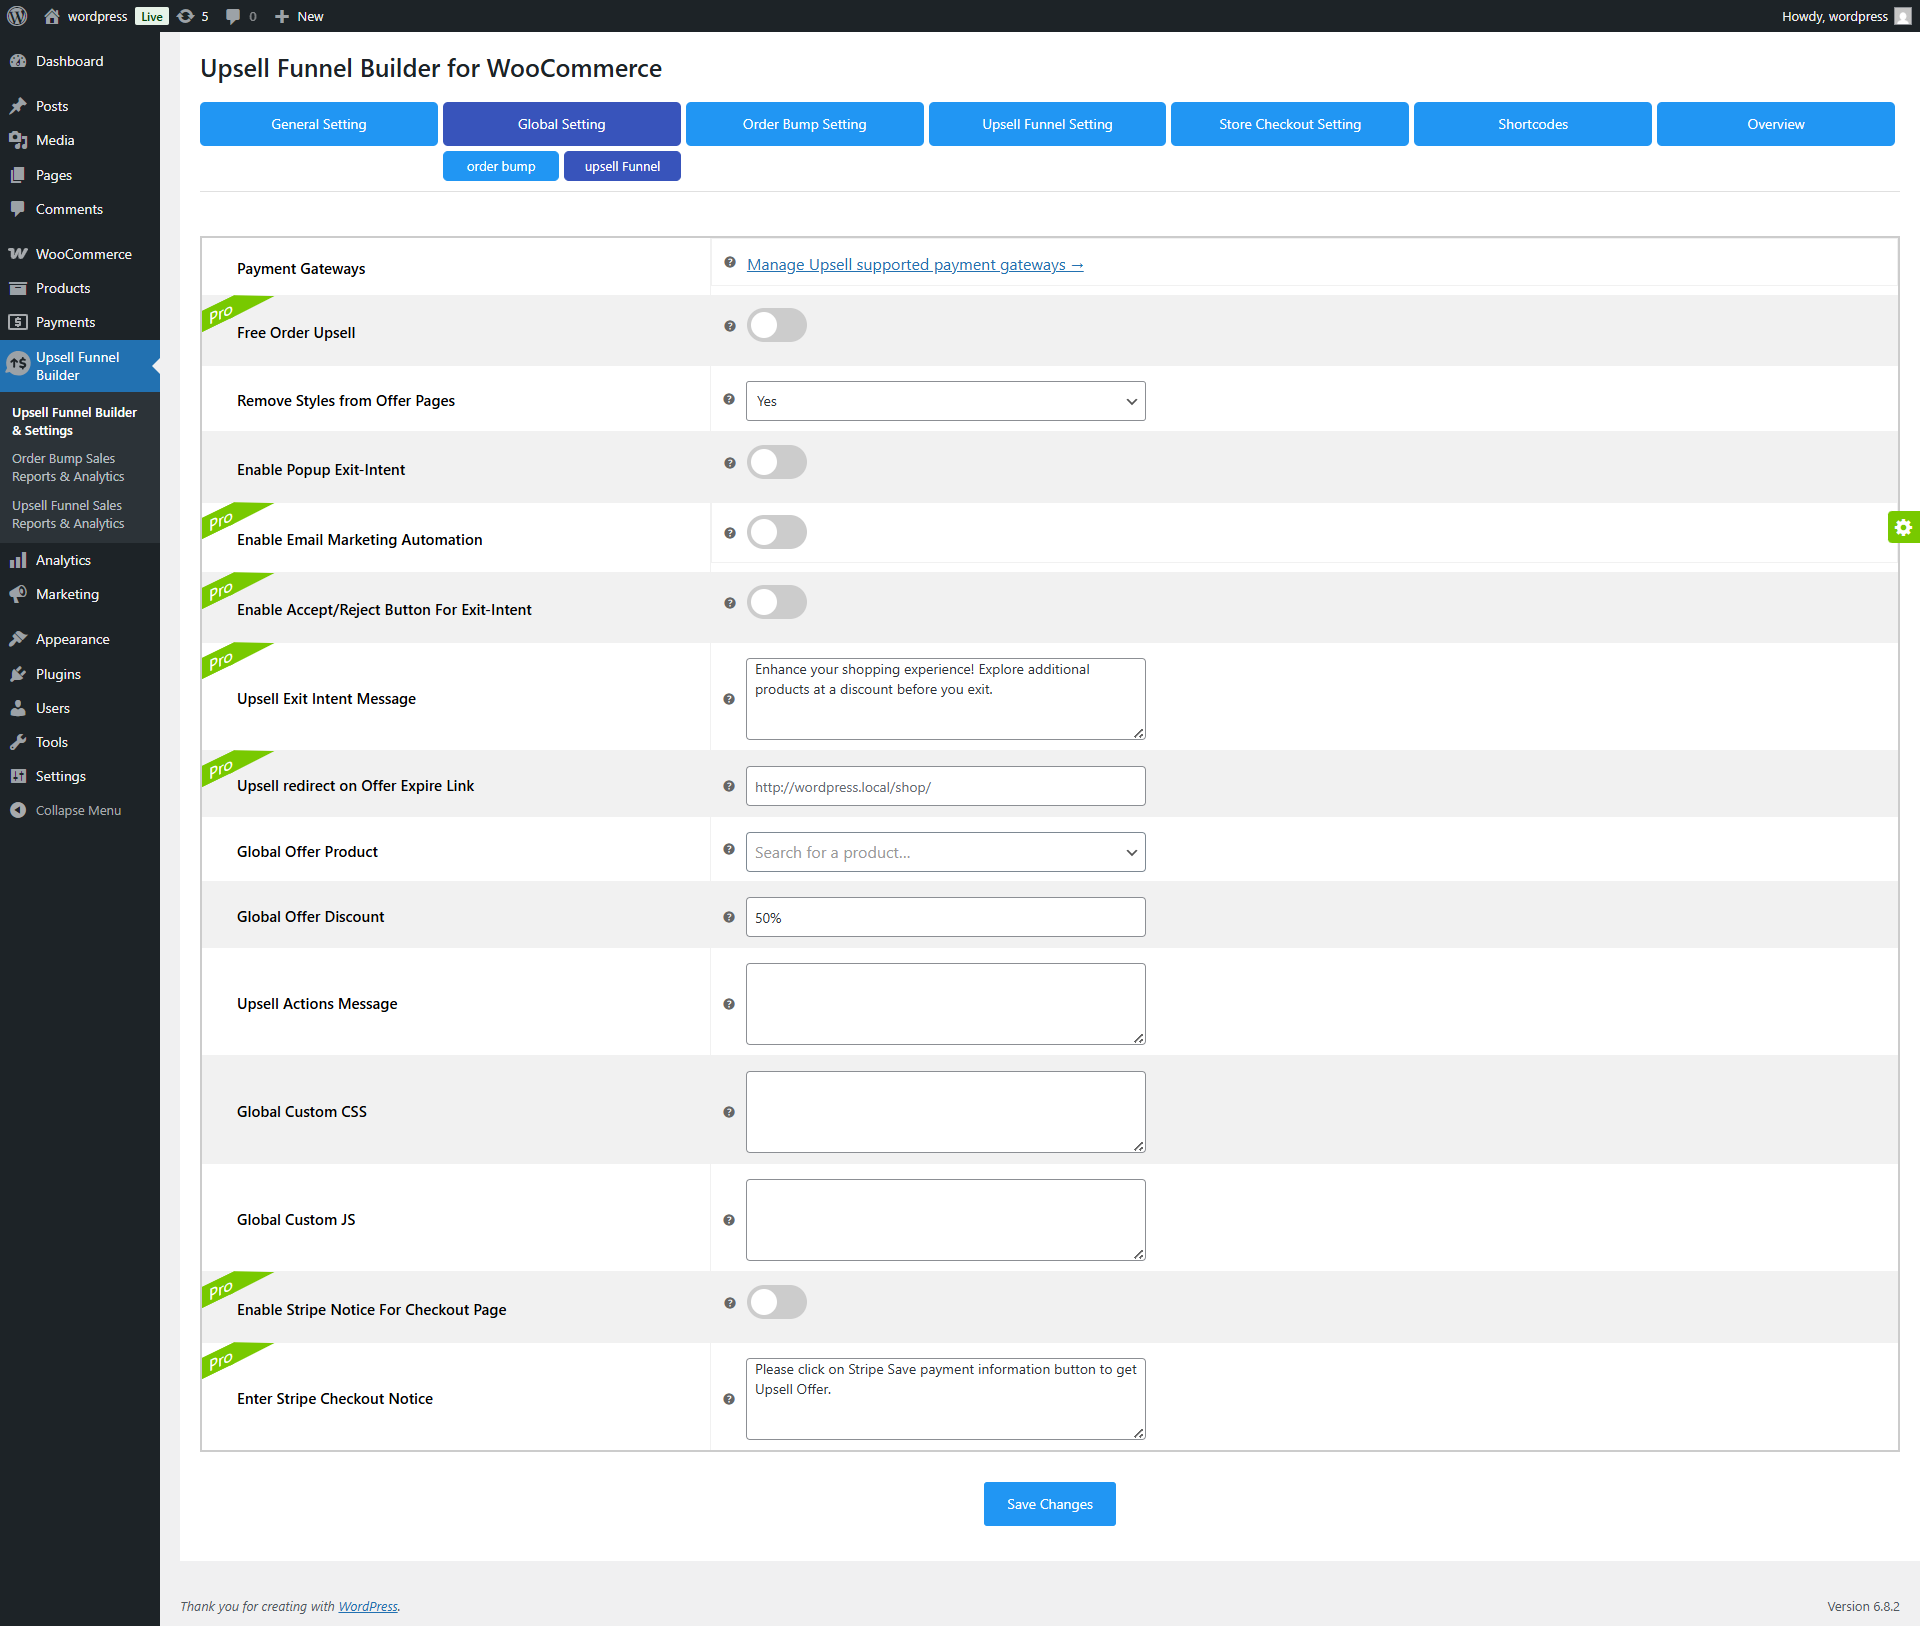
Task: Click the WordPress logo in admin bar
Action: coord(17,16)
